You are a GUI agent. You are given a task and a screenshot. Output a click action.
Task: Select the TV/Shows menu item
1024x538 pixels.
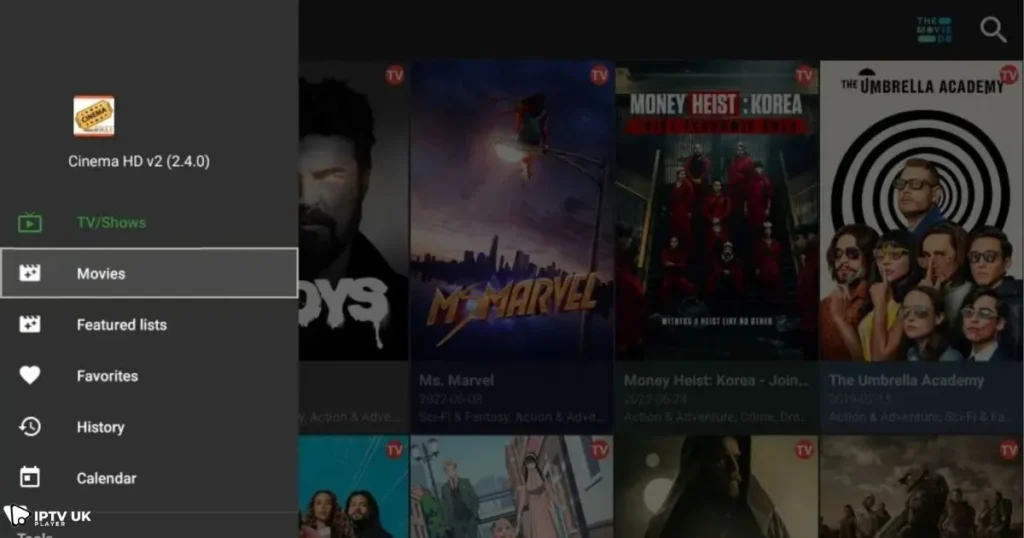tap(149, 223)
